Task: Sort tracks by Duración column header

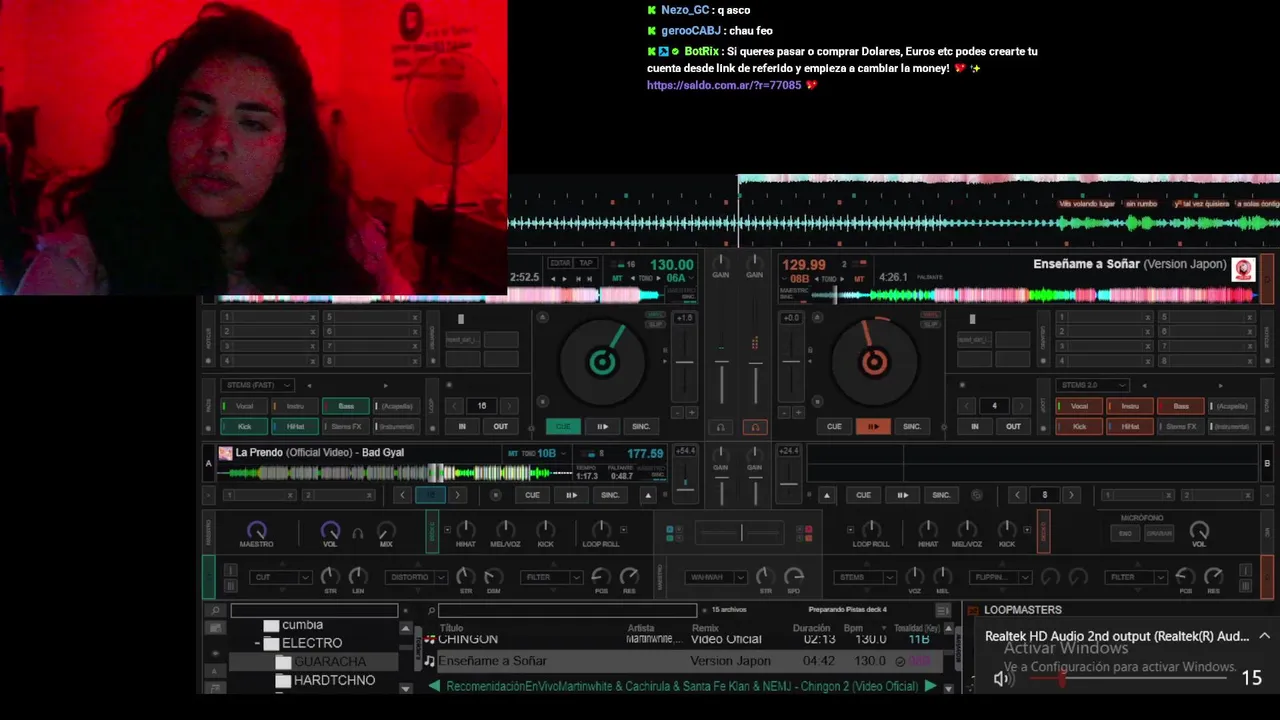Action: (x=812, y=628)
